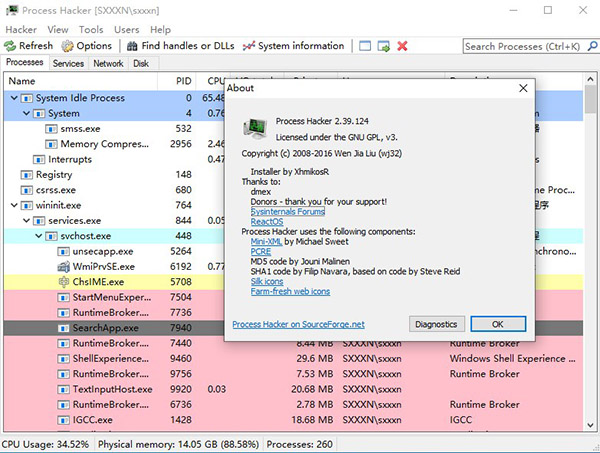600x453 pixels.
Task: Switch to the Network tab
Action: [108, 63]
